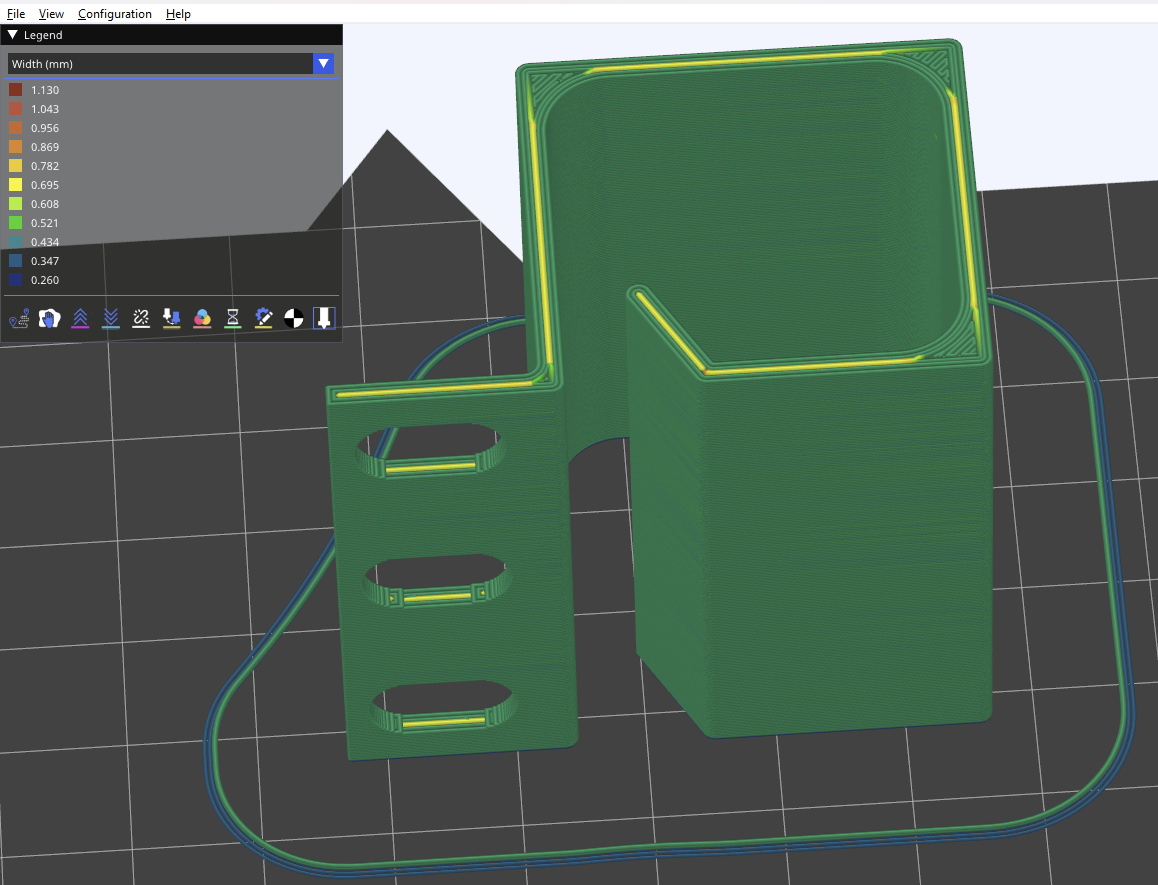Screen dimensions: 1158x885
Task: Toggle custom G-codes gear-pencil icon
Action: point(264,318)
